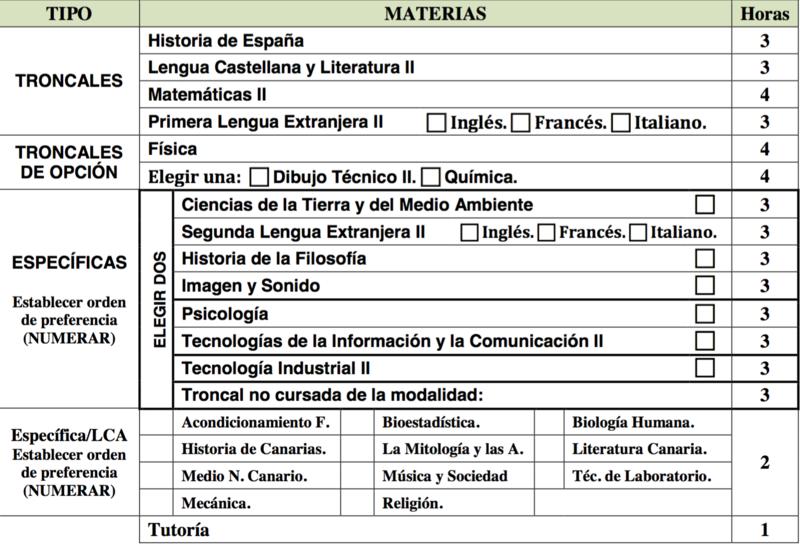Screen dimensions: 800x545
Task: Click the numbering box beside Acondicionamiento F.
Action: click(x=157, y=422)
